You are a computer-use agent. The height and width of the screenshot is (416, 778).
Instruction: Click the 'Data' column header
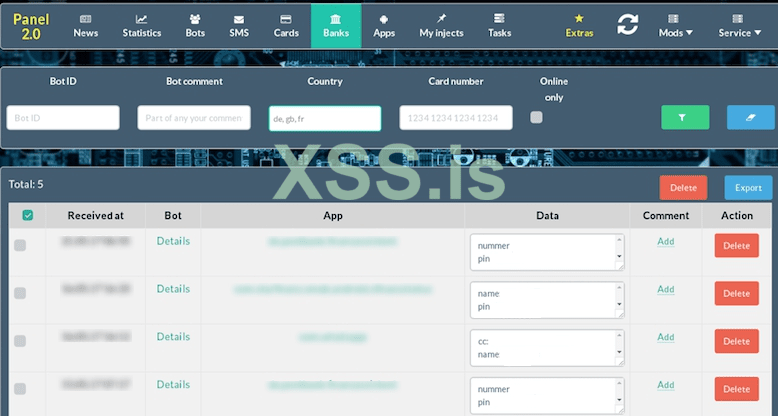547,215
